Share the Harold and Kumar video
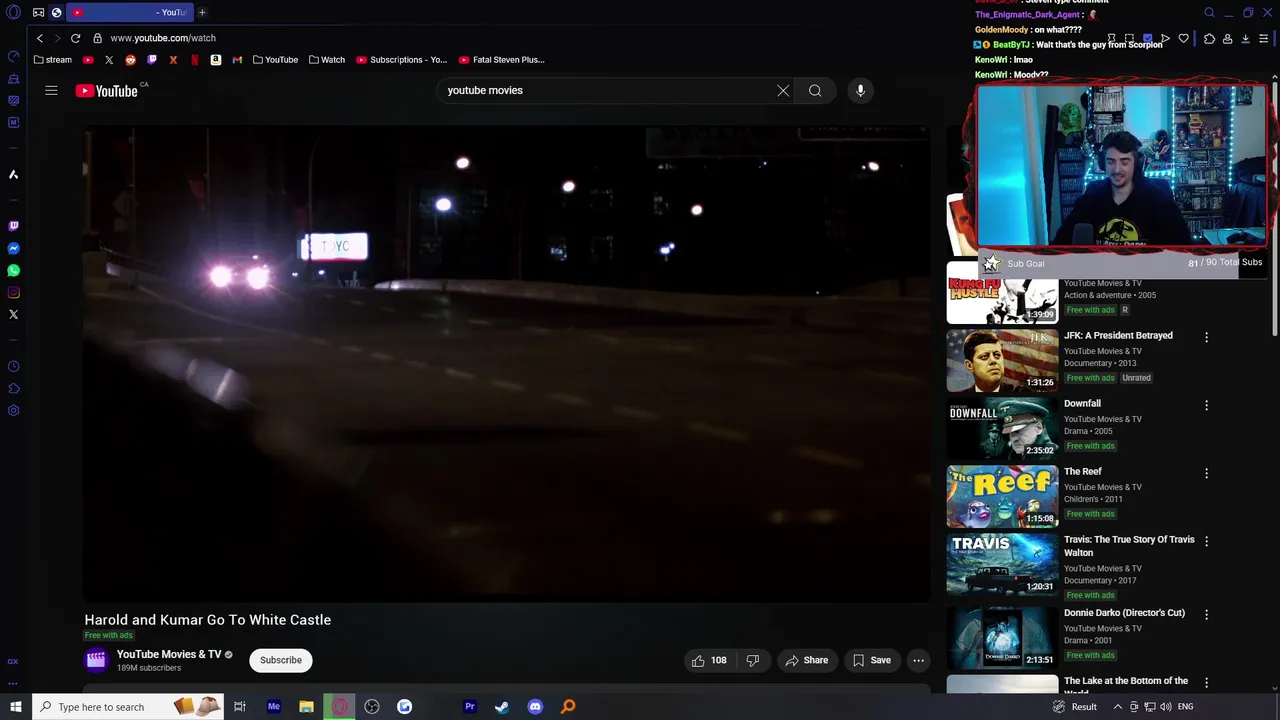1280x720 pixels. [807, 660]
